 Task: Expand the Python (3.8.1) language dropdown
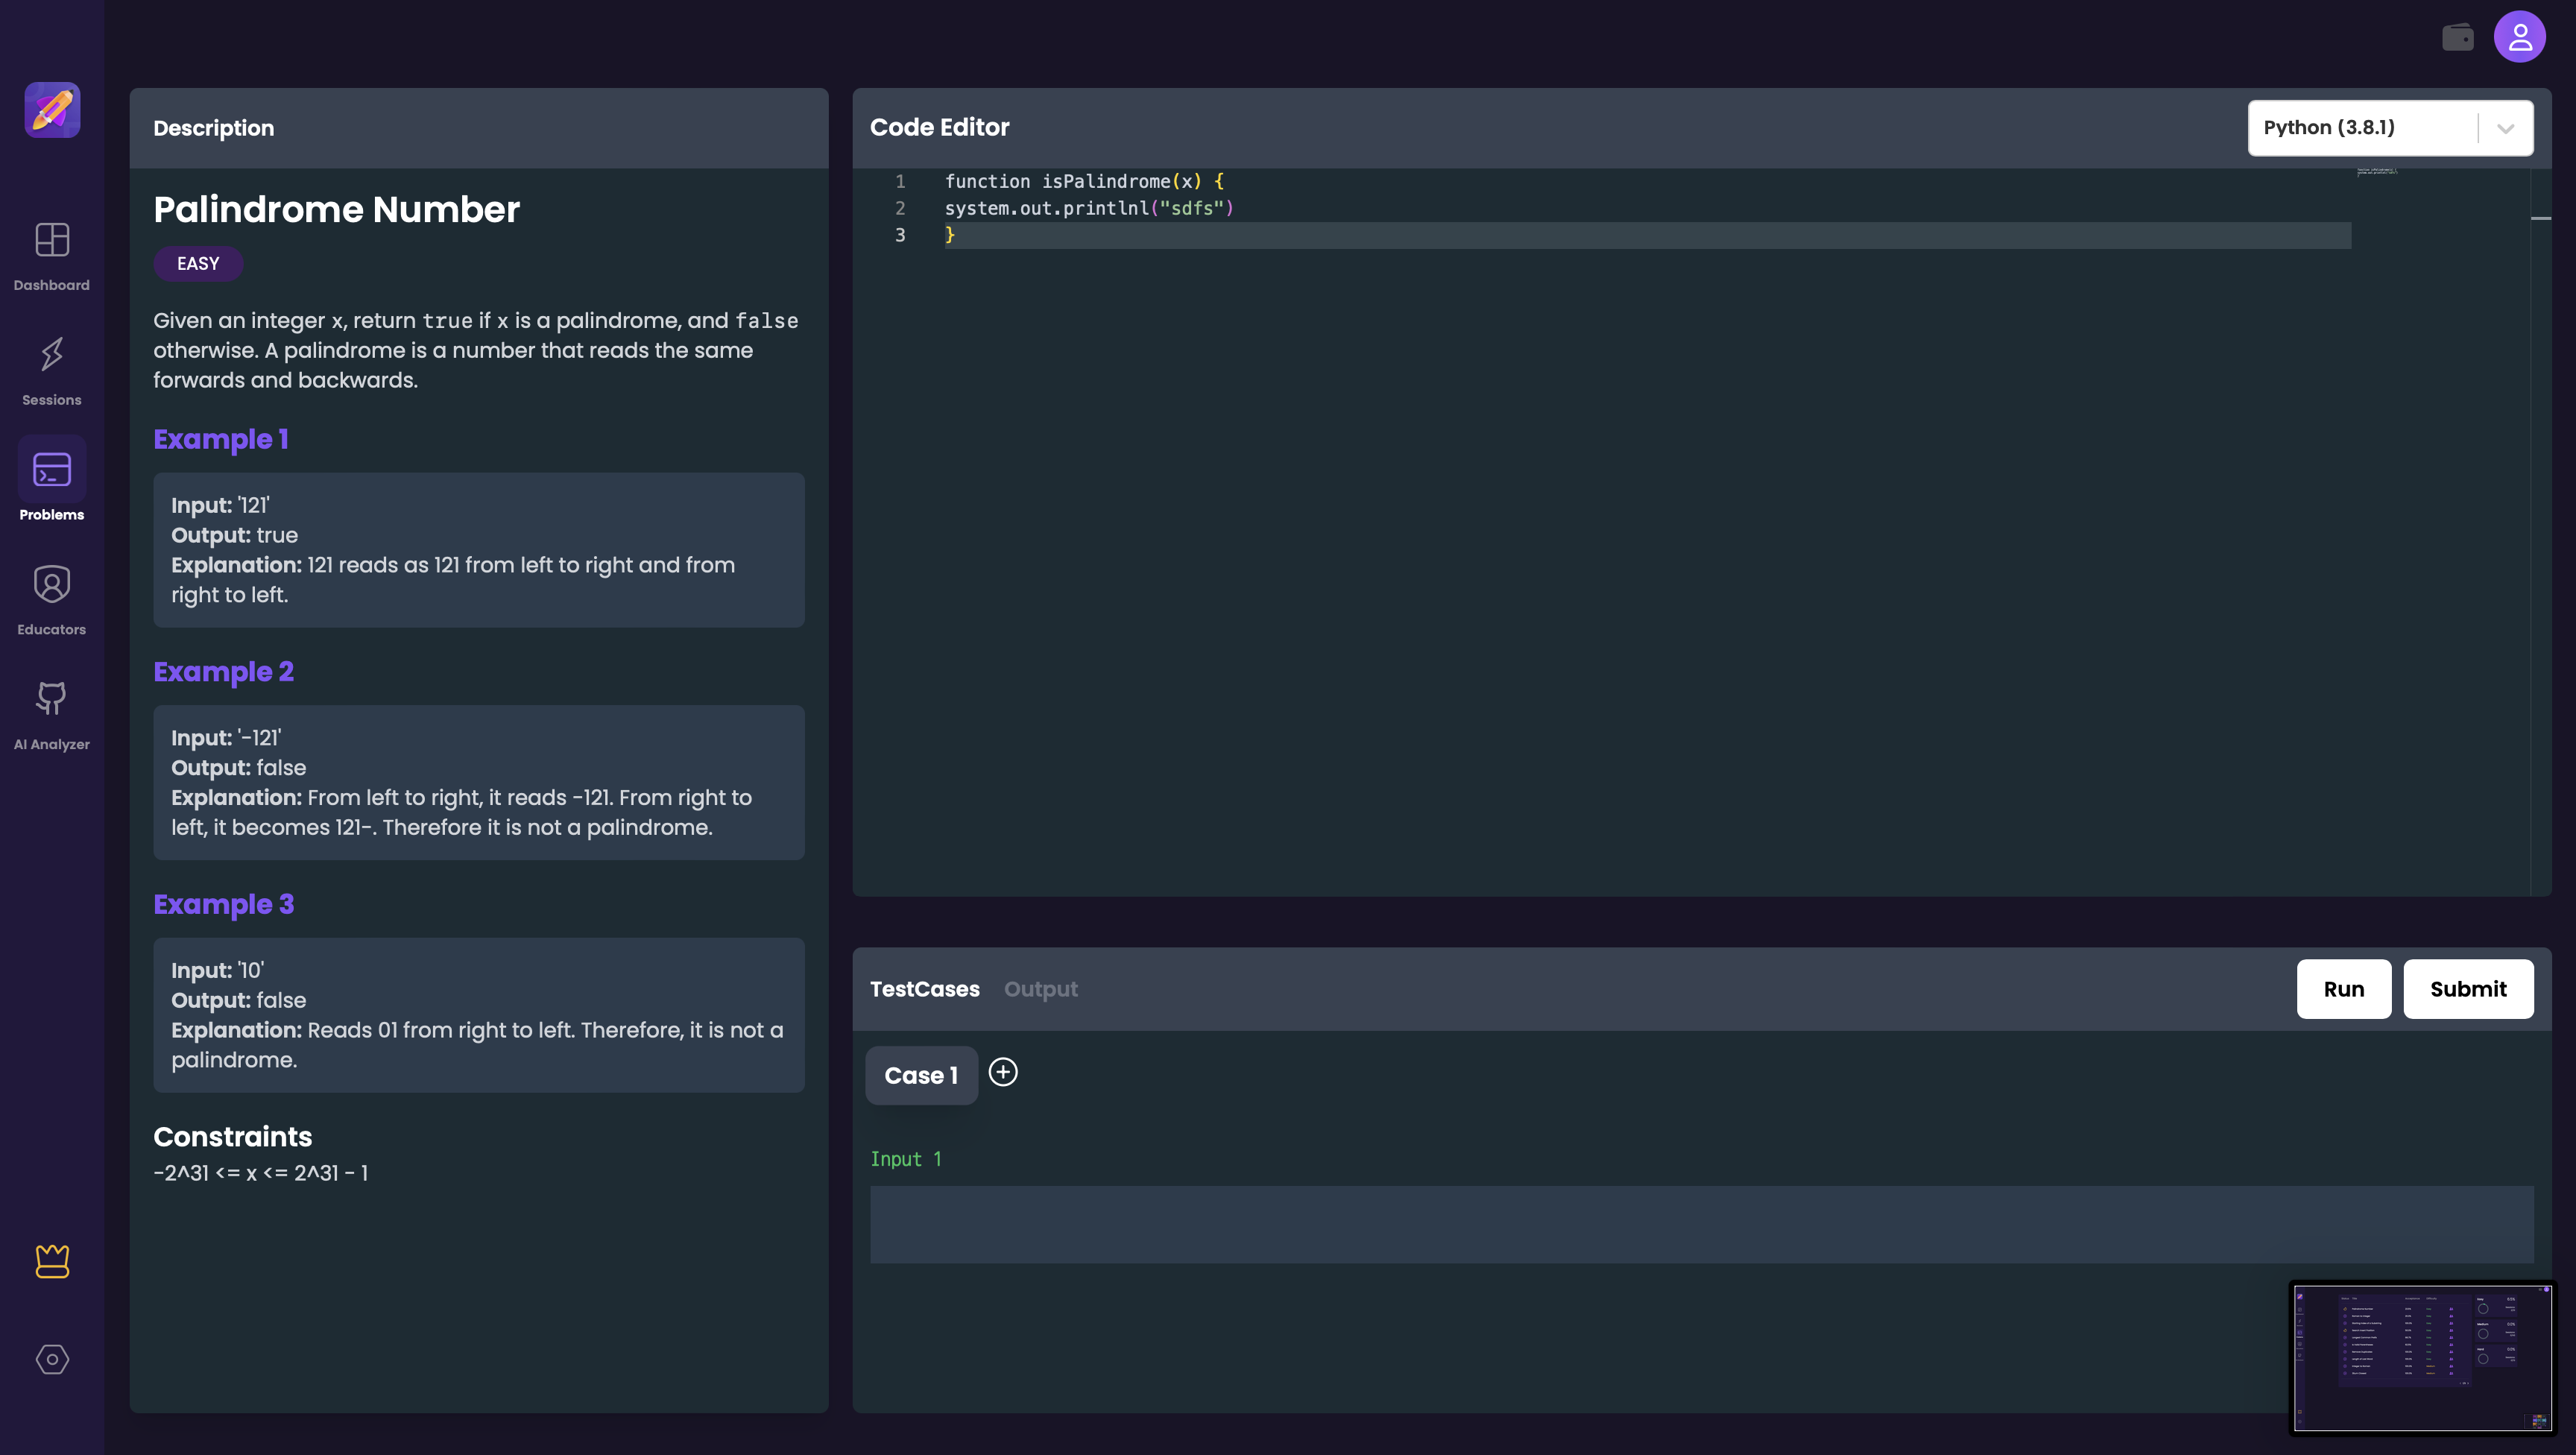point(2360,128)
